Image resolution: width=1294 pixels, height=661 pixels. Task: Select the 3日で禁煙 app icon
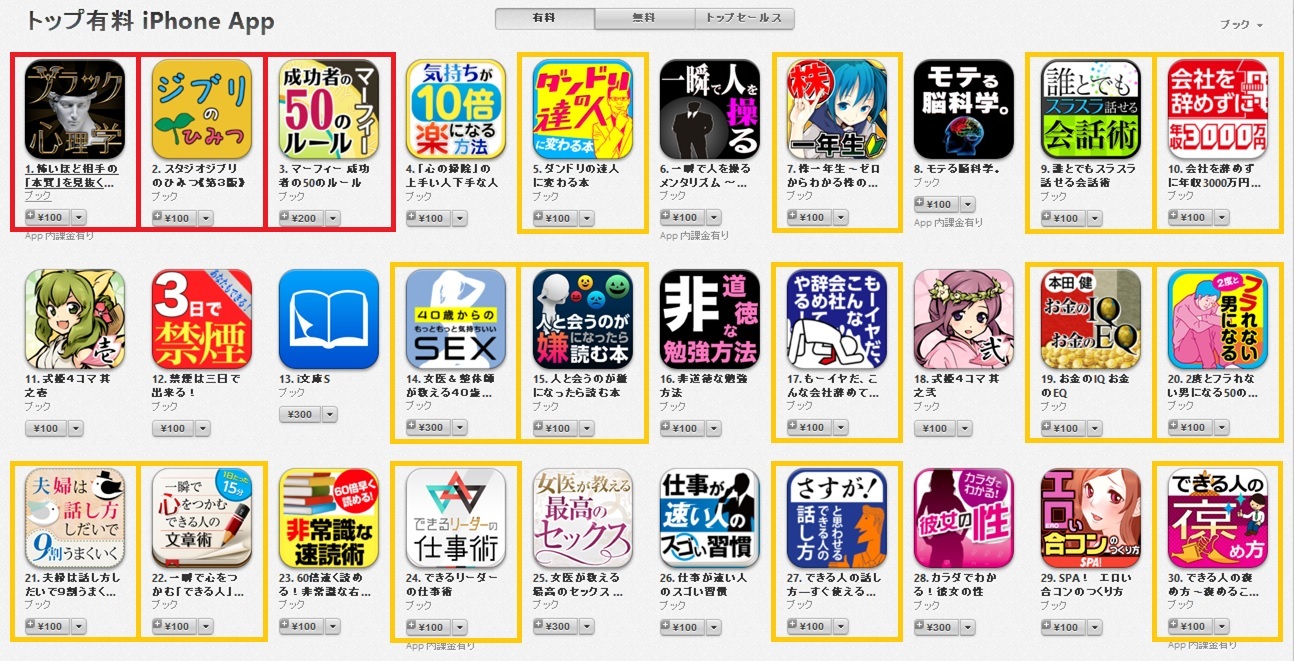pos(202,319)
